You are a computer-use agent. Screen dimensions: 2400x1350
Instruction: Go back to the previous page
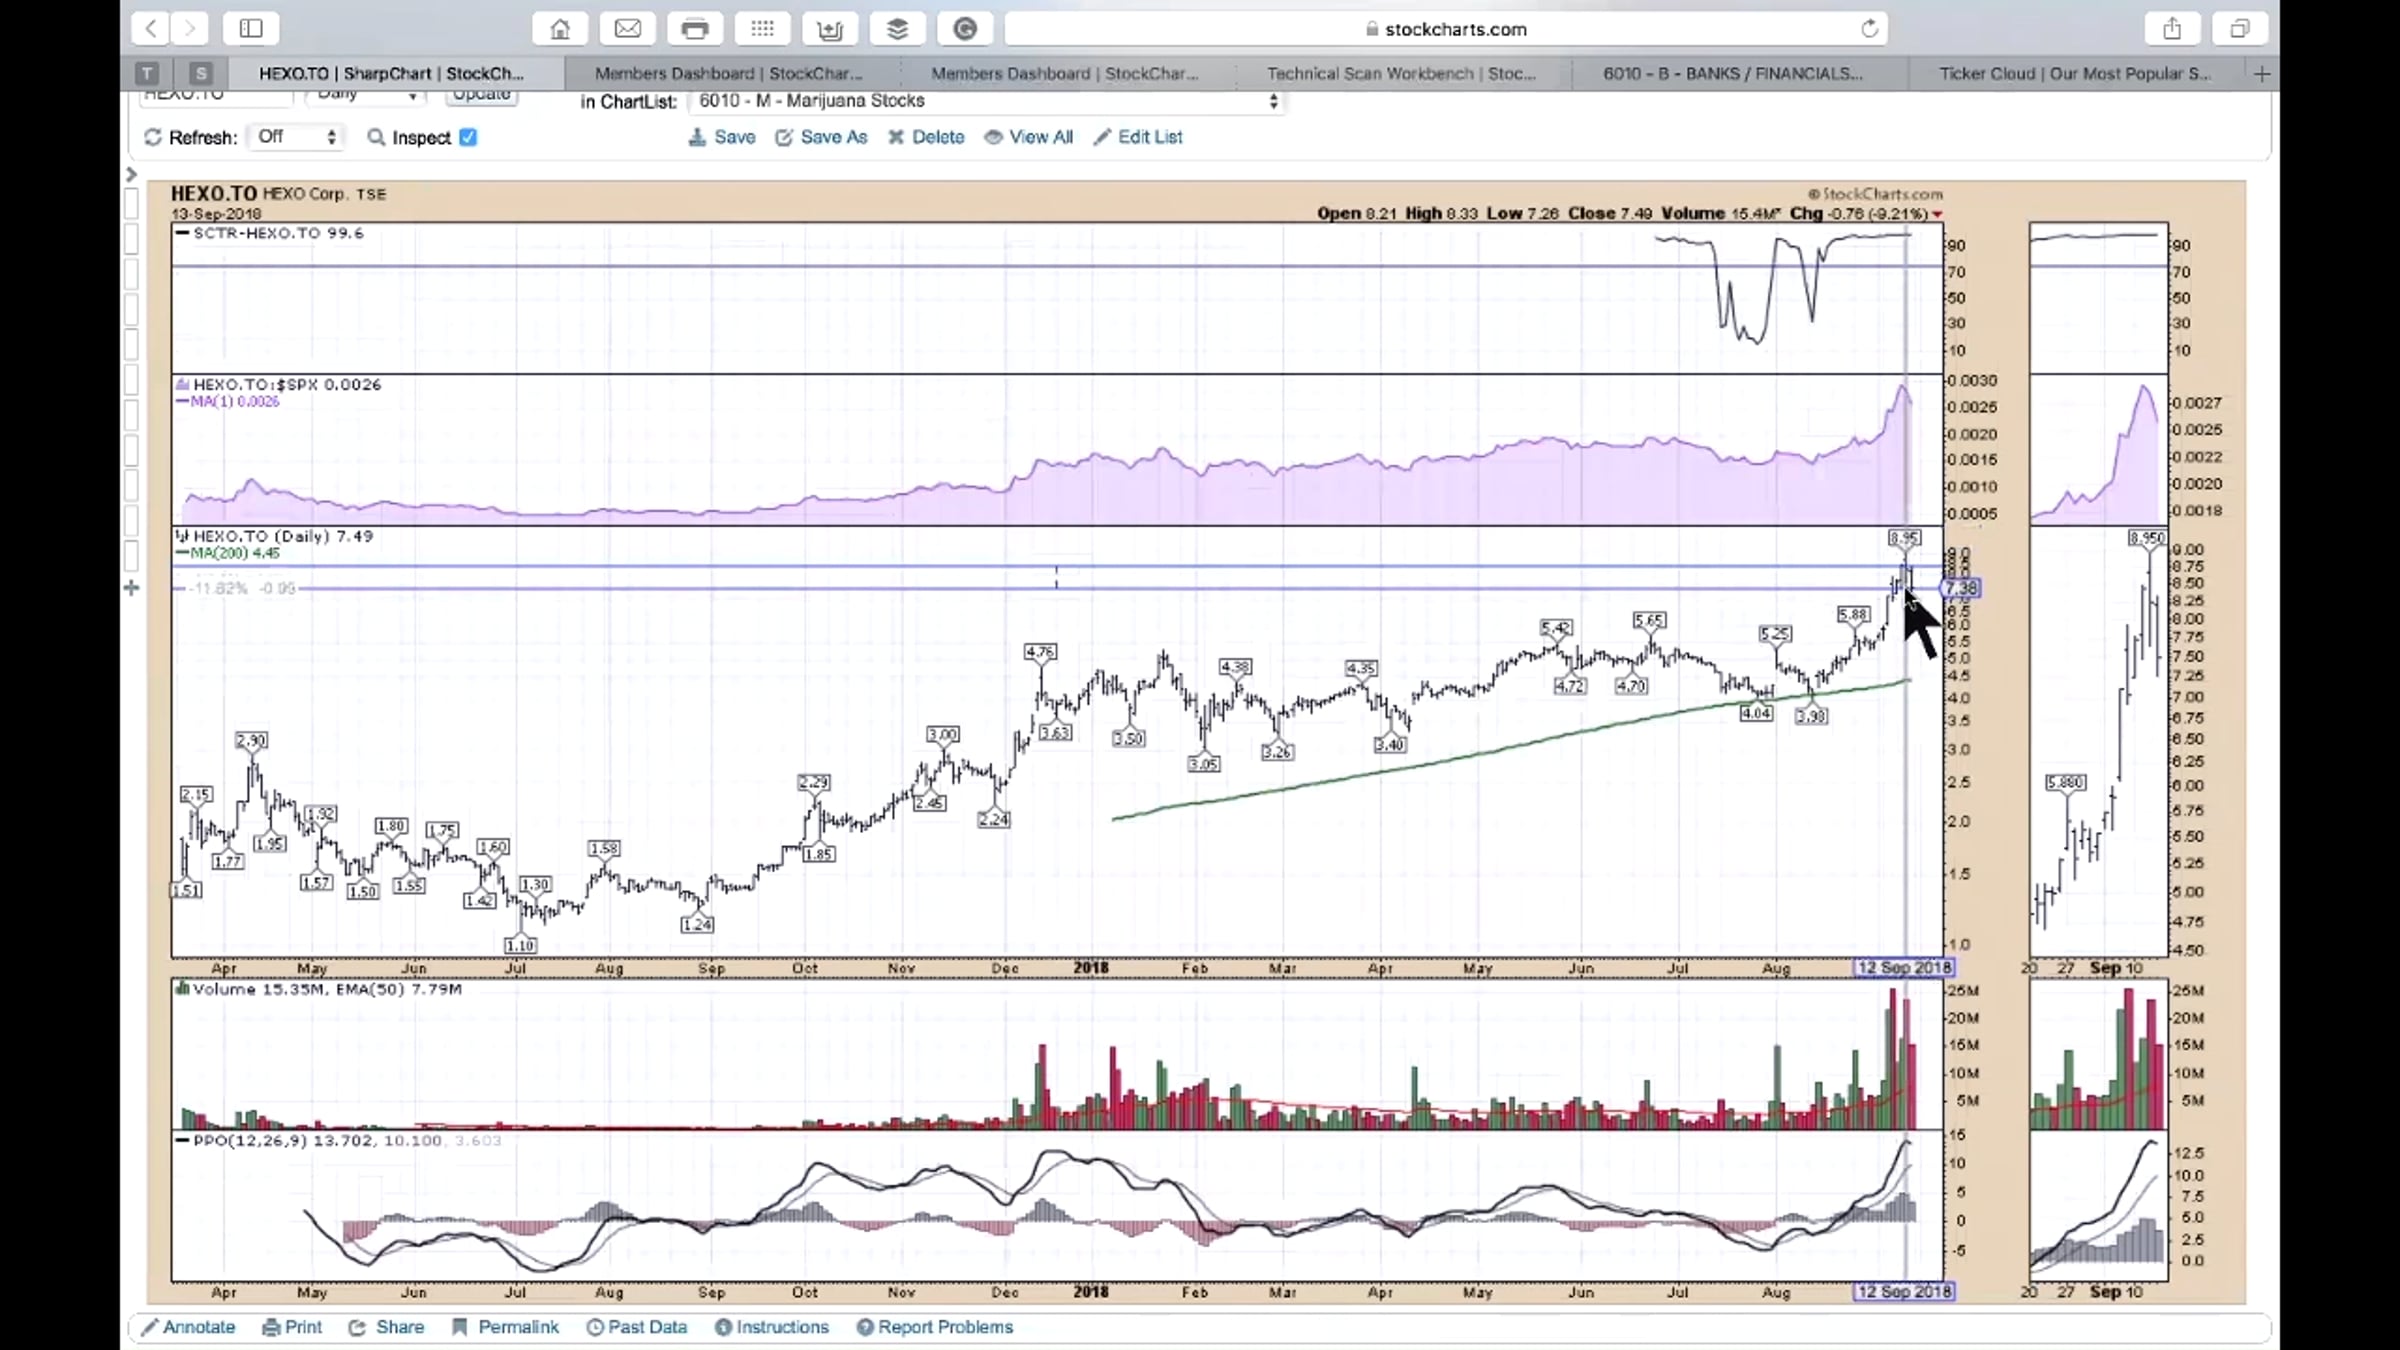coord(150,29)
